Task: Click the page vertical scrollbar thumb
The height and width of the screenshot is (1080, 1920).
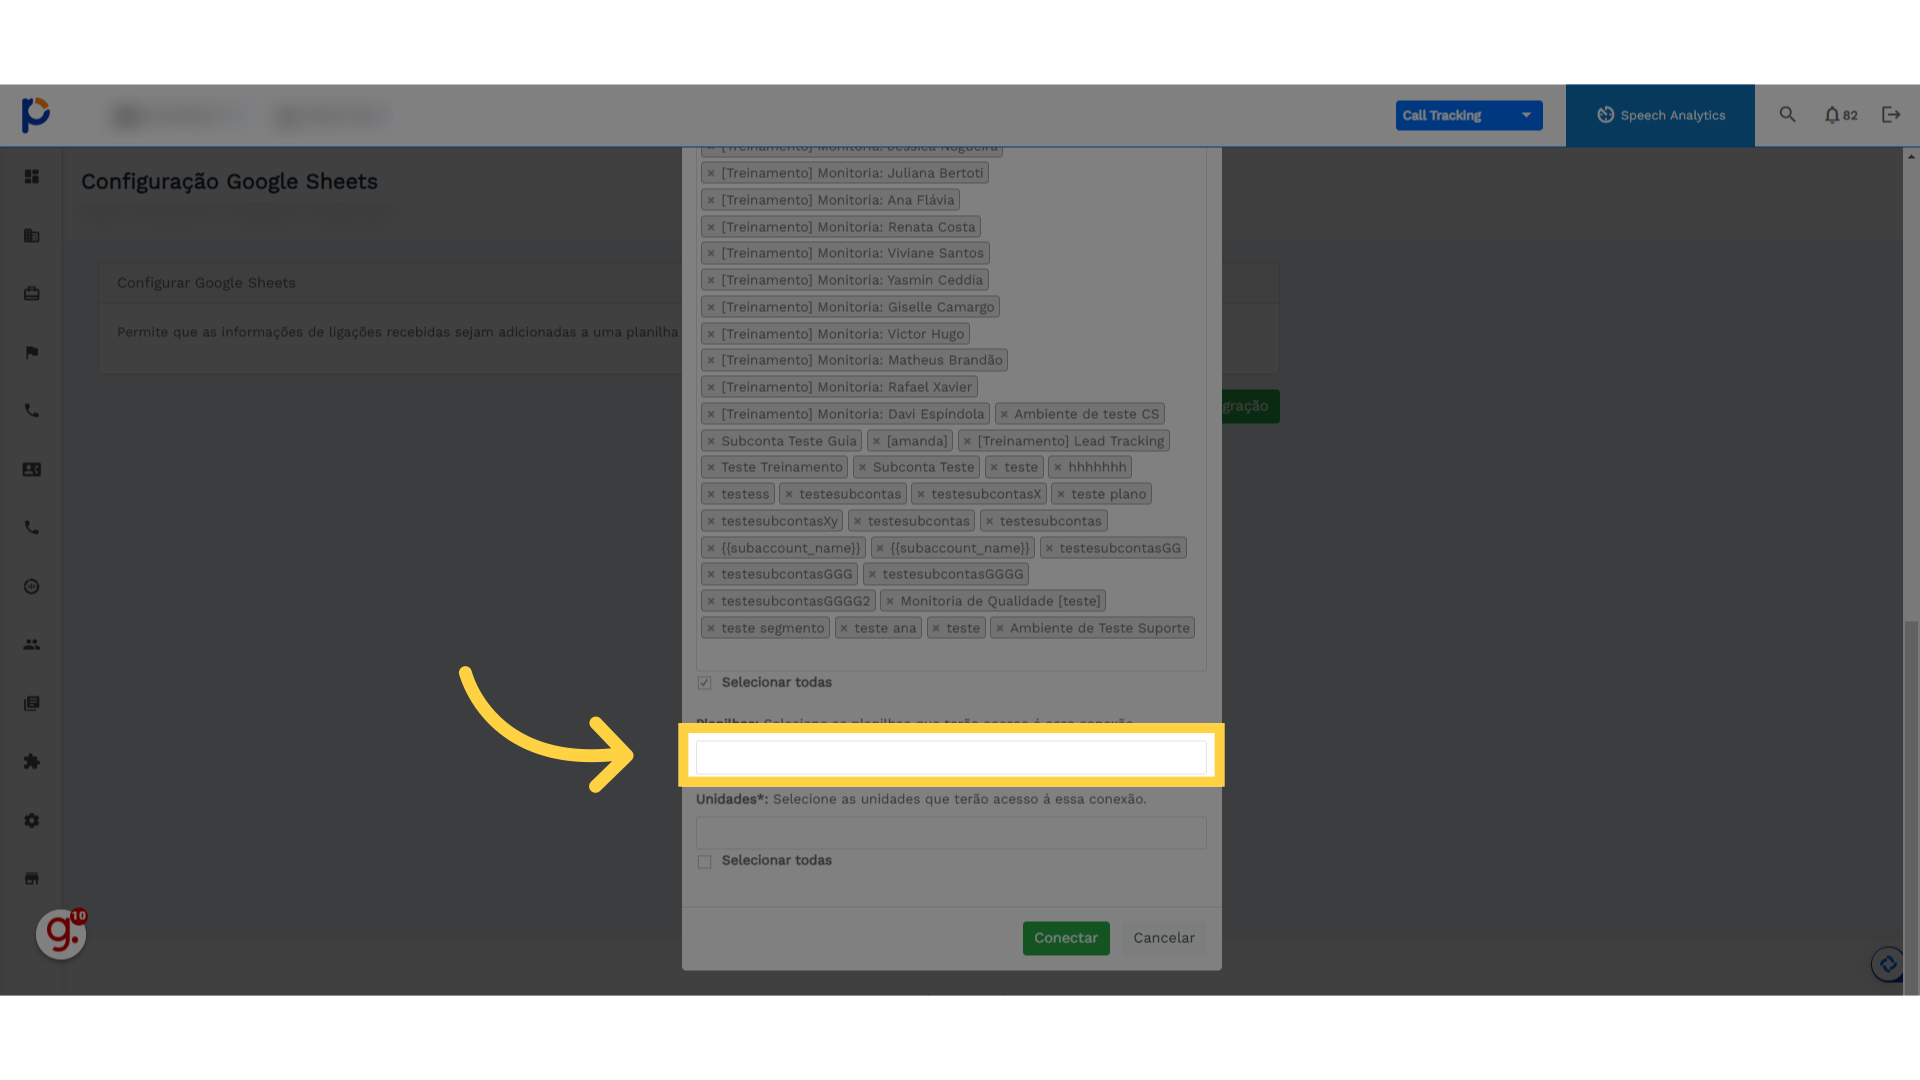Action: (1911, 807)
